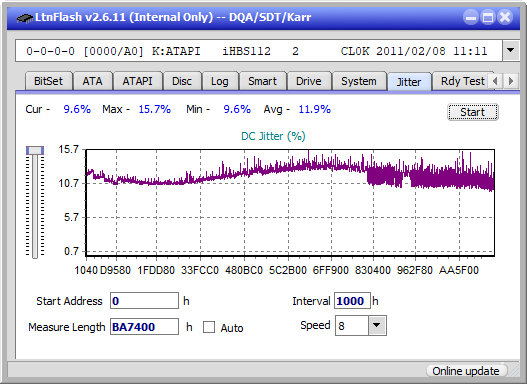Click the drive info text iHBS112
Viewport: 527px width, 384px height.
(246, 51)
